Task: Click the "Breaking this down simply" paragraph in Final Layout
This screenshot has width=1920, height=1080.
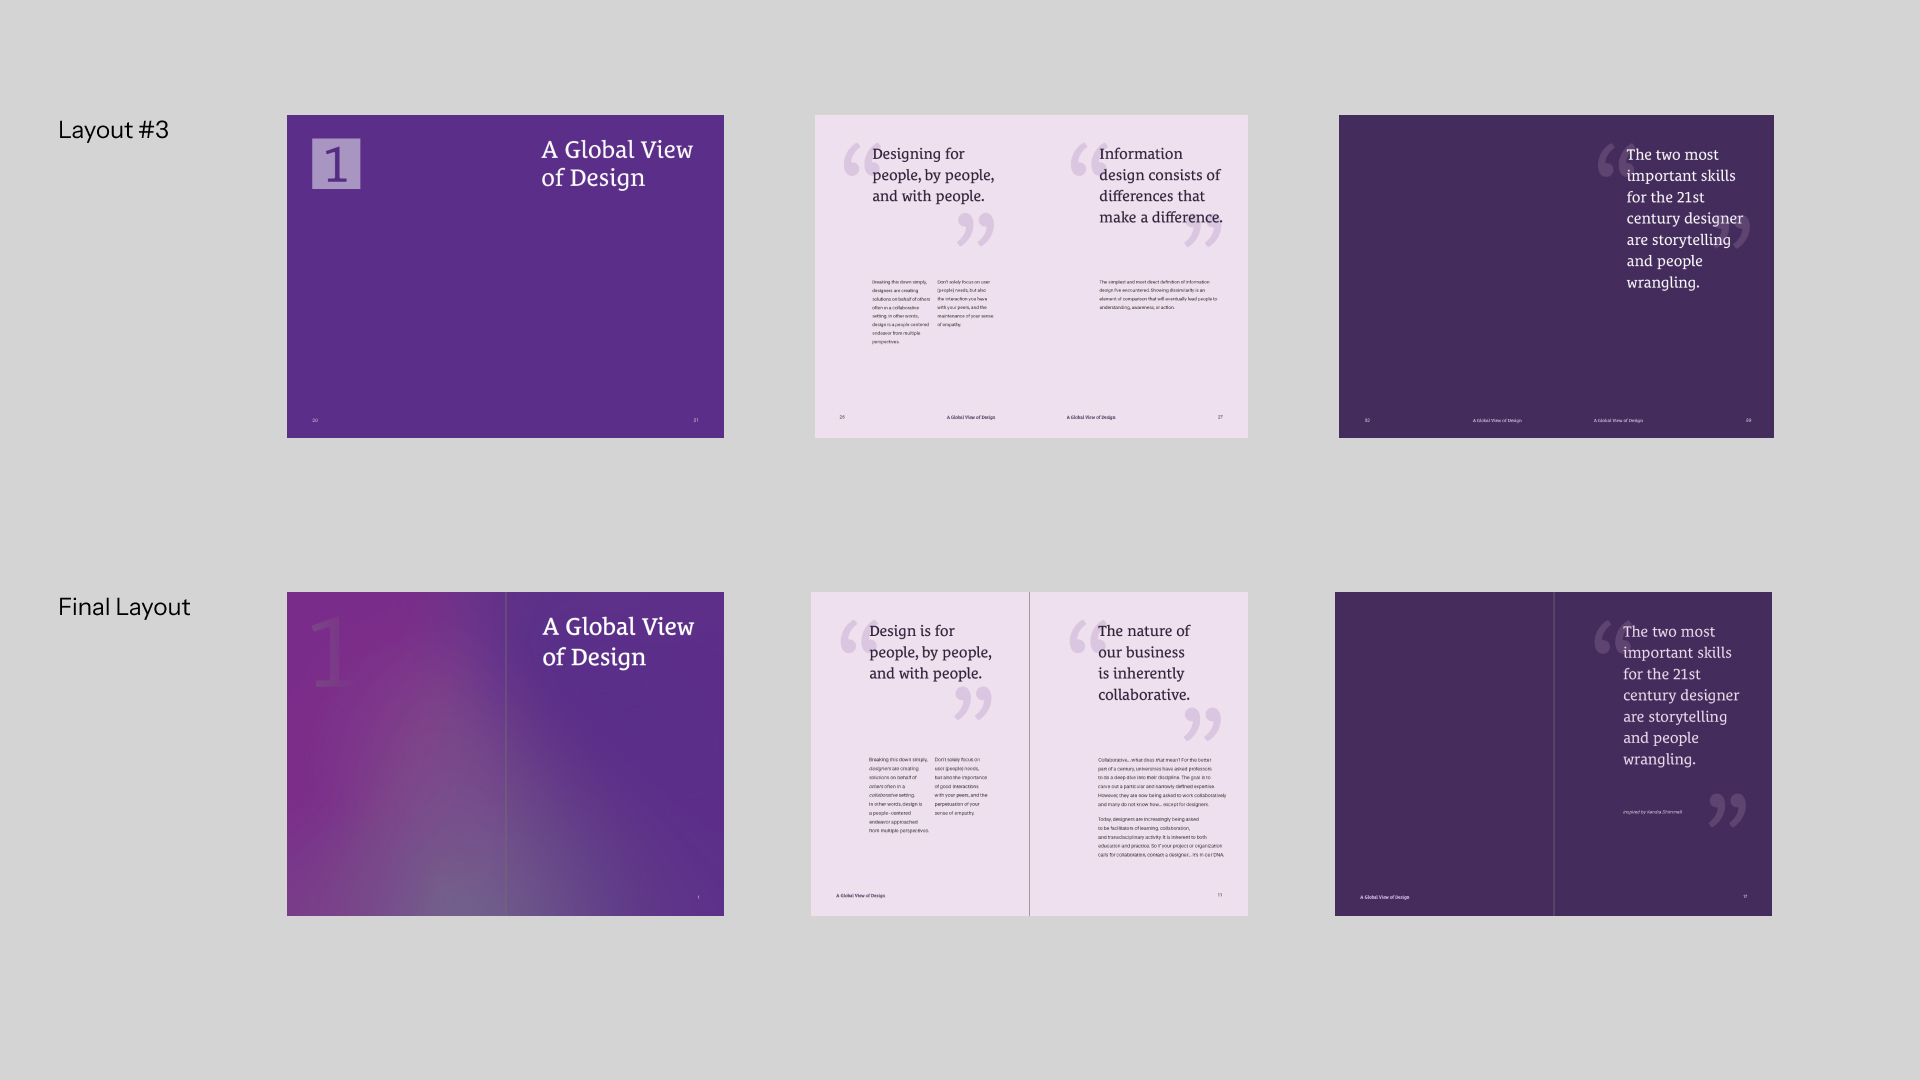Action: click(x=899, y=795)
